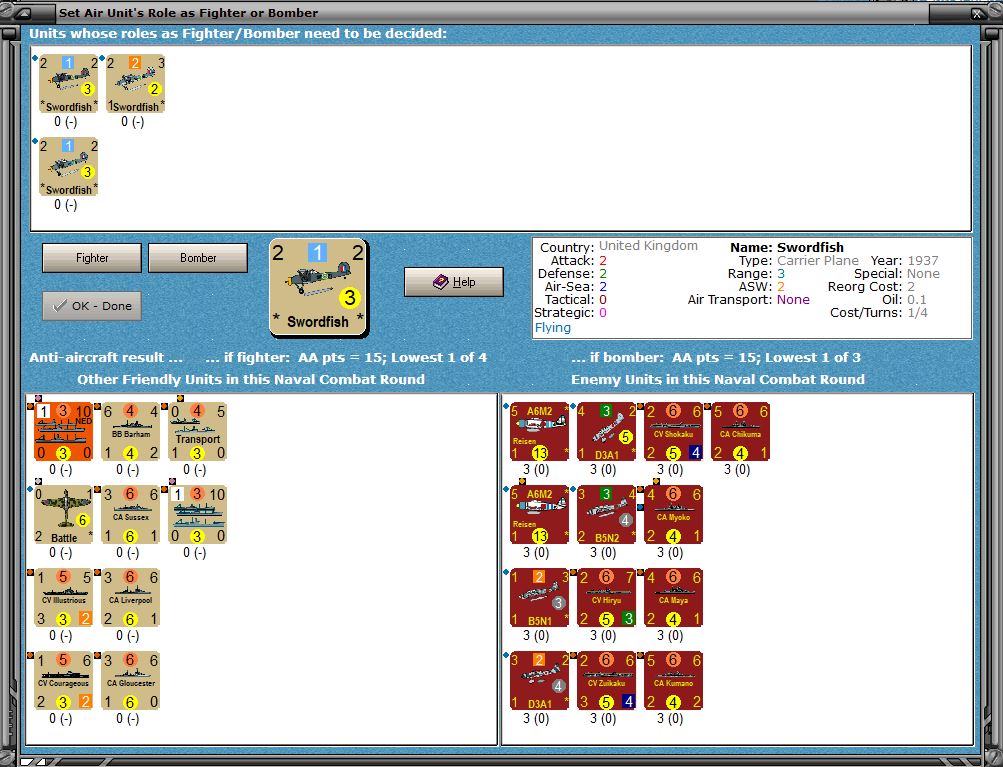Select the A6M2 Reisen counter beside D3A1
Screen dimensions: 1003x767
click(539, 431)
